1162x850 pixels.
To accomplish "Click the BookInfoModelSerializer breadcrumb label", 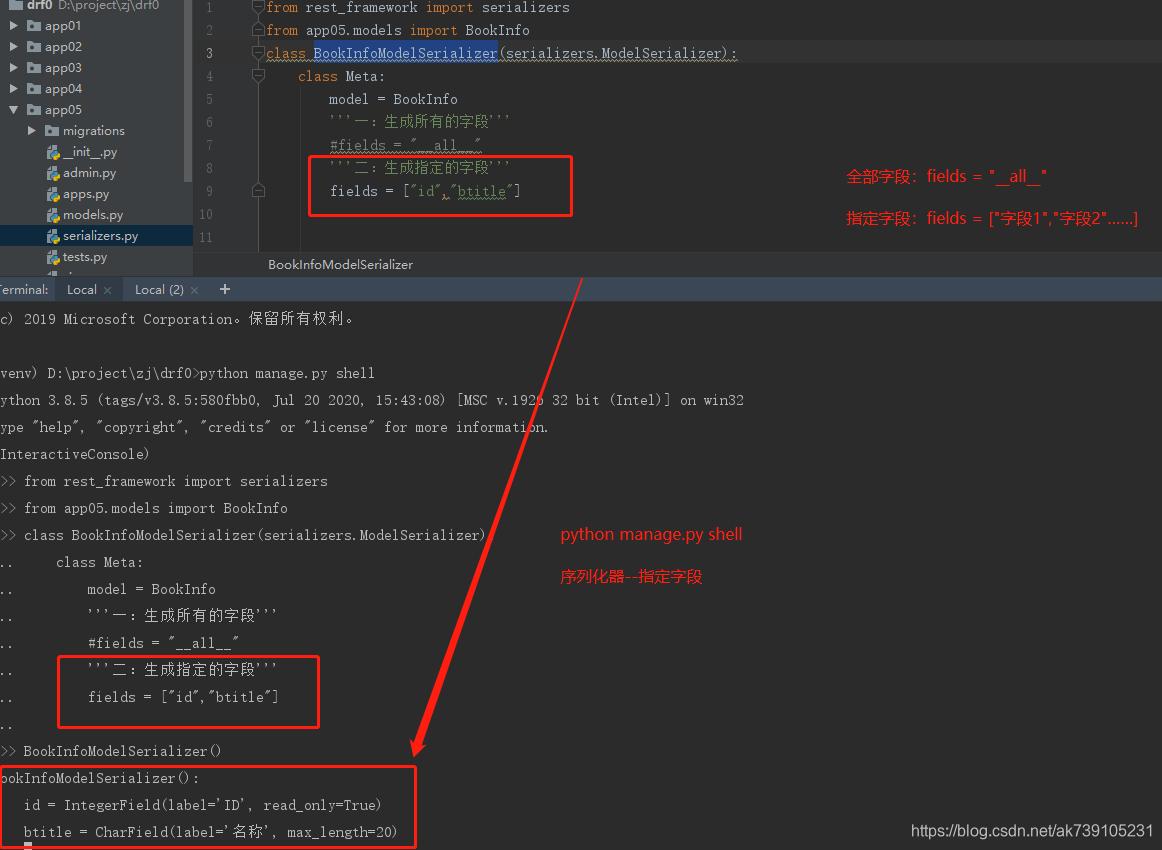I will click(x=340, y=264).
